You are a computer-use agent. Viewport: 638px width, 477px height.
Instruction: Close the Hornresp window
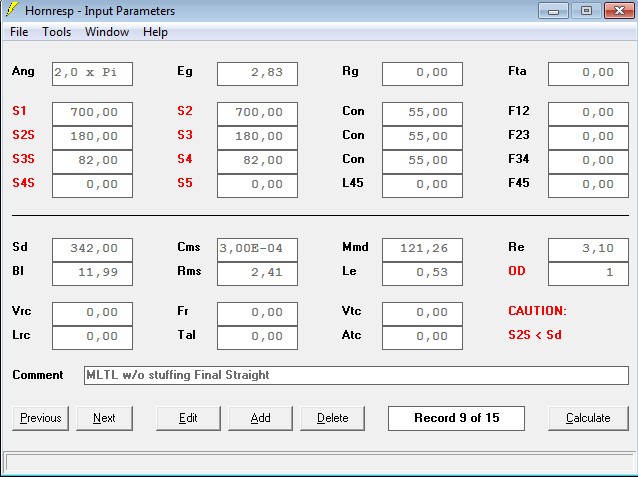pos(619,11)
